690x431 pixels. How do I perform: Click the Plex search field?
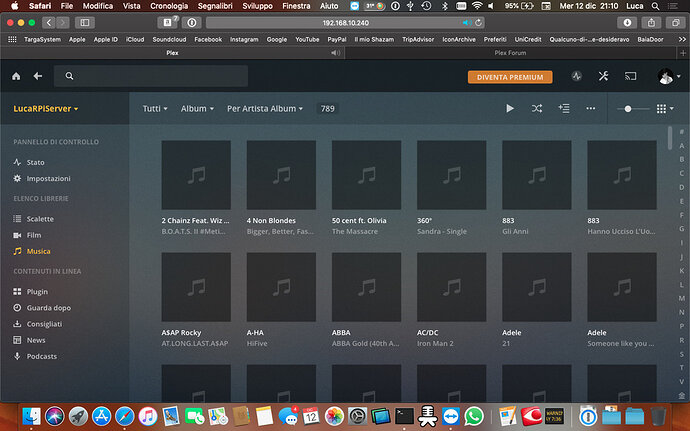(x=151, y=76)
